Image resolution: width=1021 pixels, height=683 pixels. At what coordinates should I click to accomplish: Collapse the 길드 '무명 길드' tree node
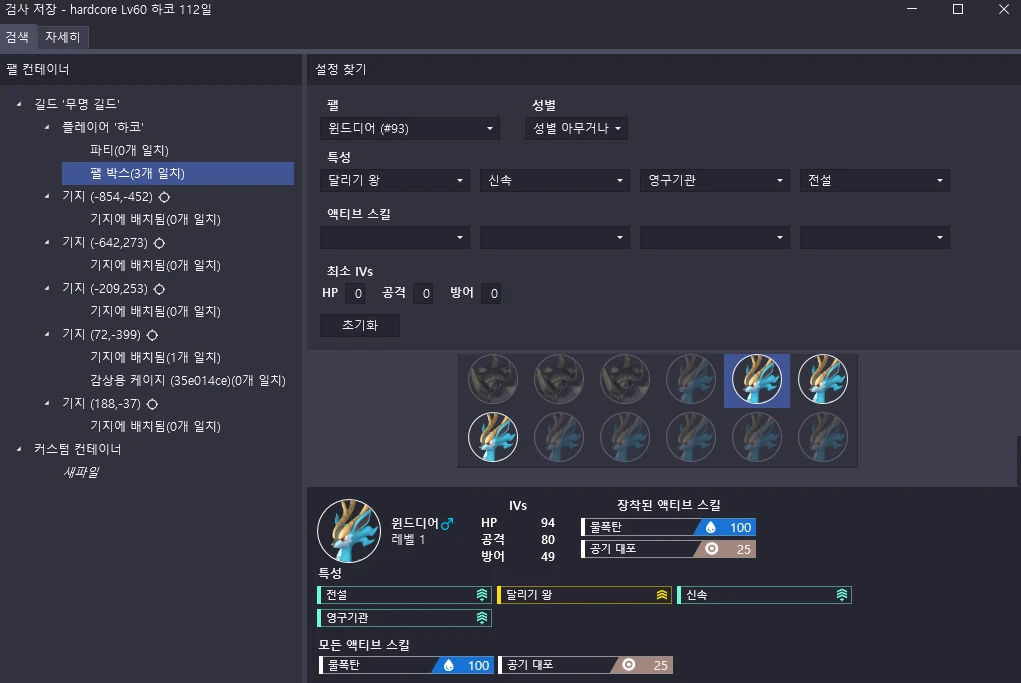[19, 104]
